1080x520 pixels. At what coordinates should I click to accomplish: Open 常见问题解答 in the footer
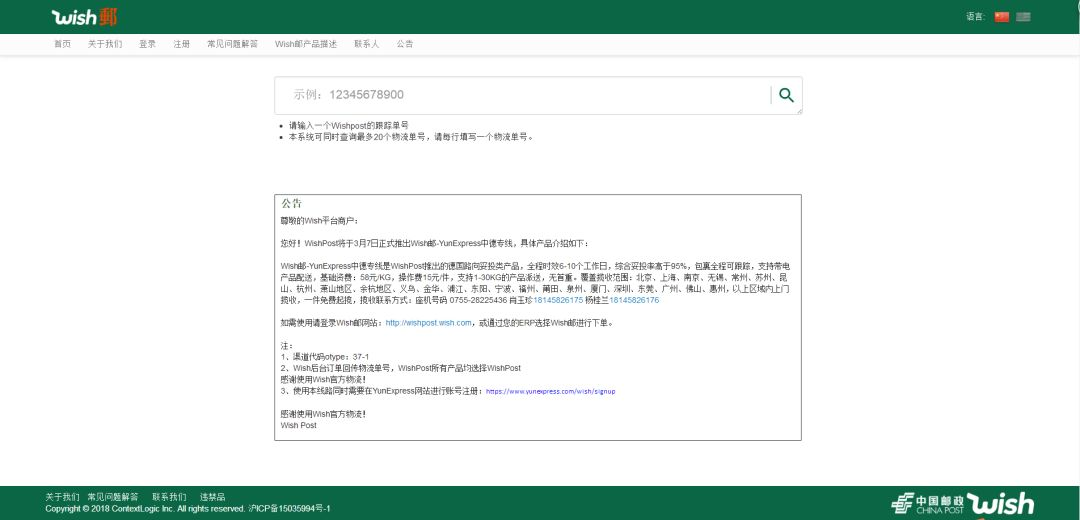[112, 497]
